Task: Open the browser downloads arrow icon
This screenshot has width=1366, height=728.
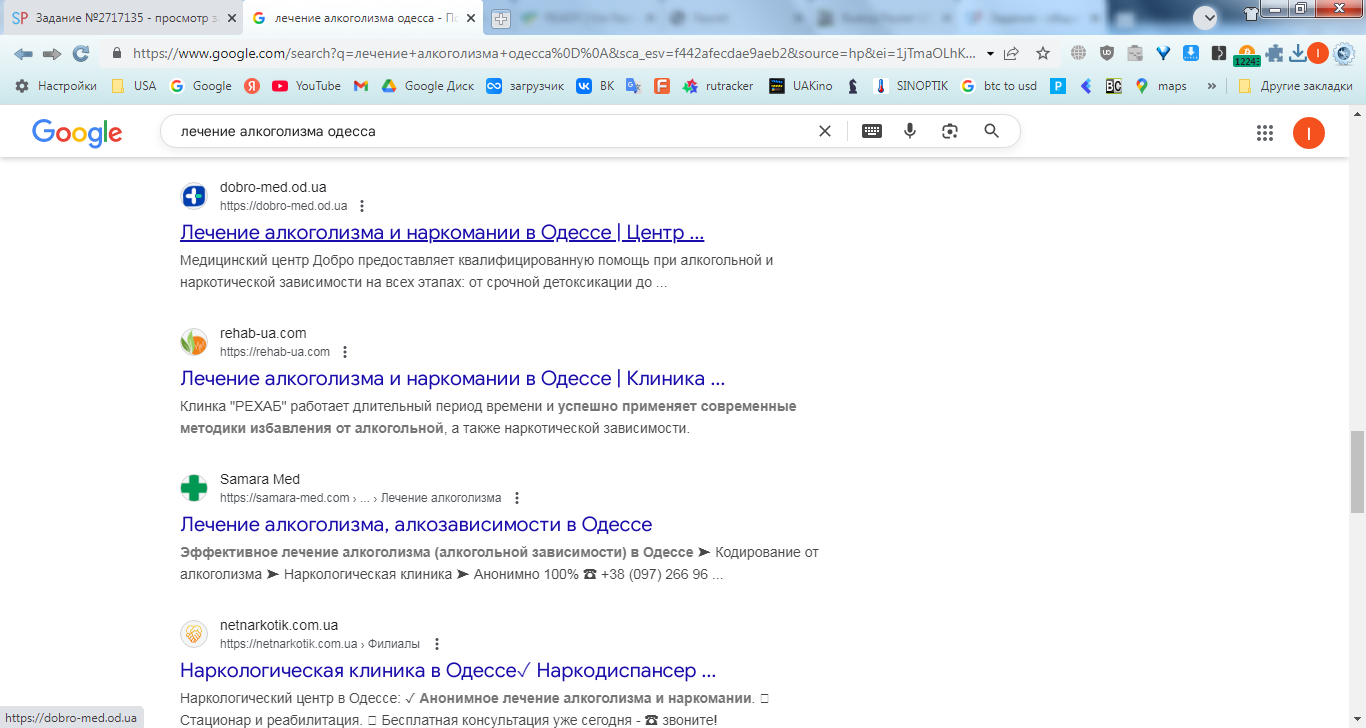Action: [x=1298, y=54]
